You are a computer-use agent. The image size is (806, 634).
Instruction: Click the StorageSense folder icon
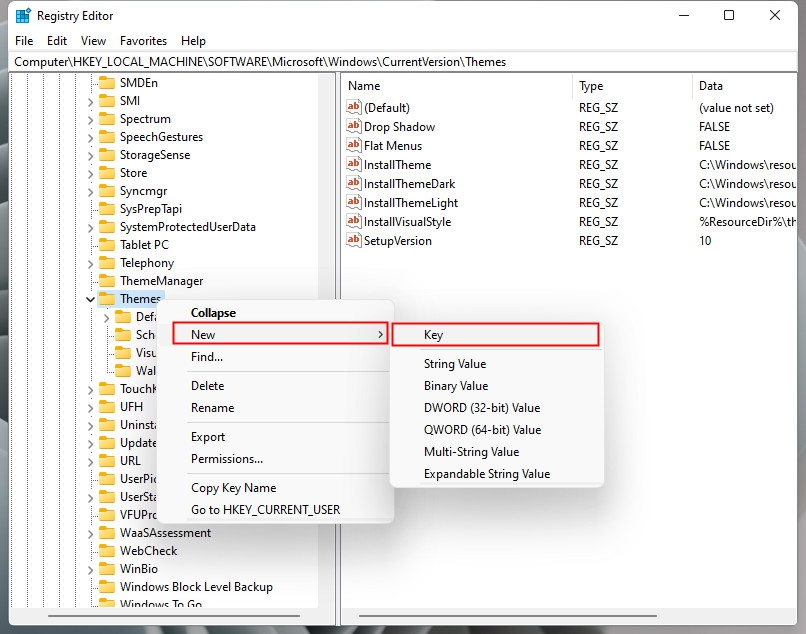tap(106, 155)
